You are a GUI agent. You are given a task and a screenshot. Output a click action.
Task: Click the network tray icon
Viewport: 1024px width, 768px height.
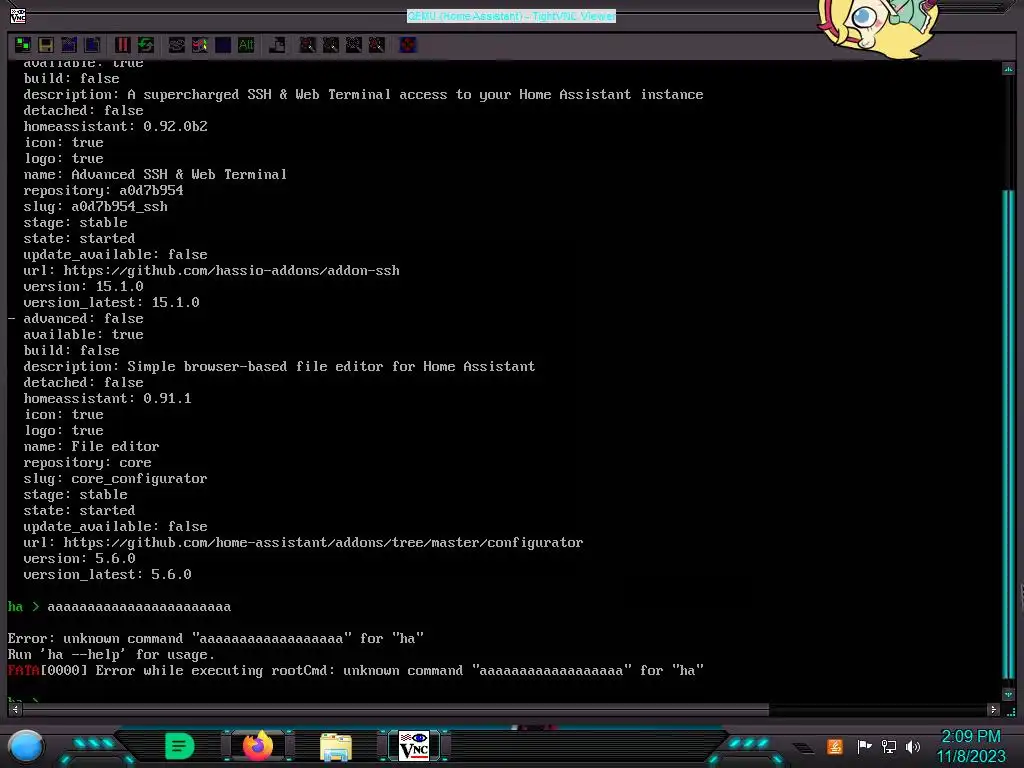point(889,746)
